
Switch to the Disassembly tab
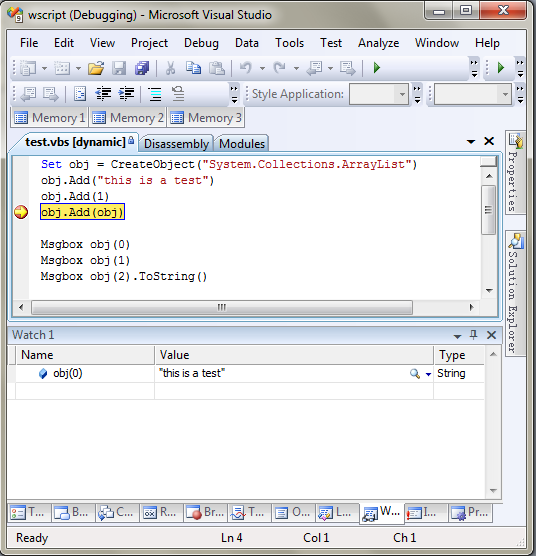[x=176, y=144]
